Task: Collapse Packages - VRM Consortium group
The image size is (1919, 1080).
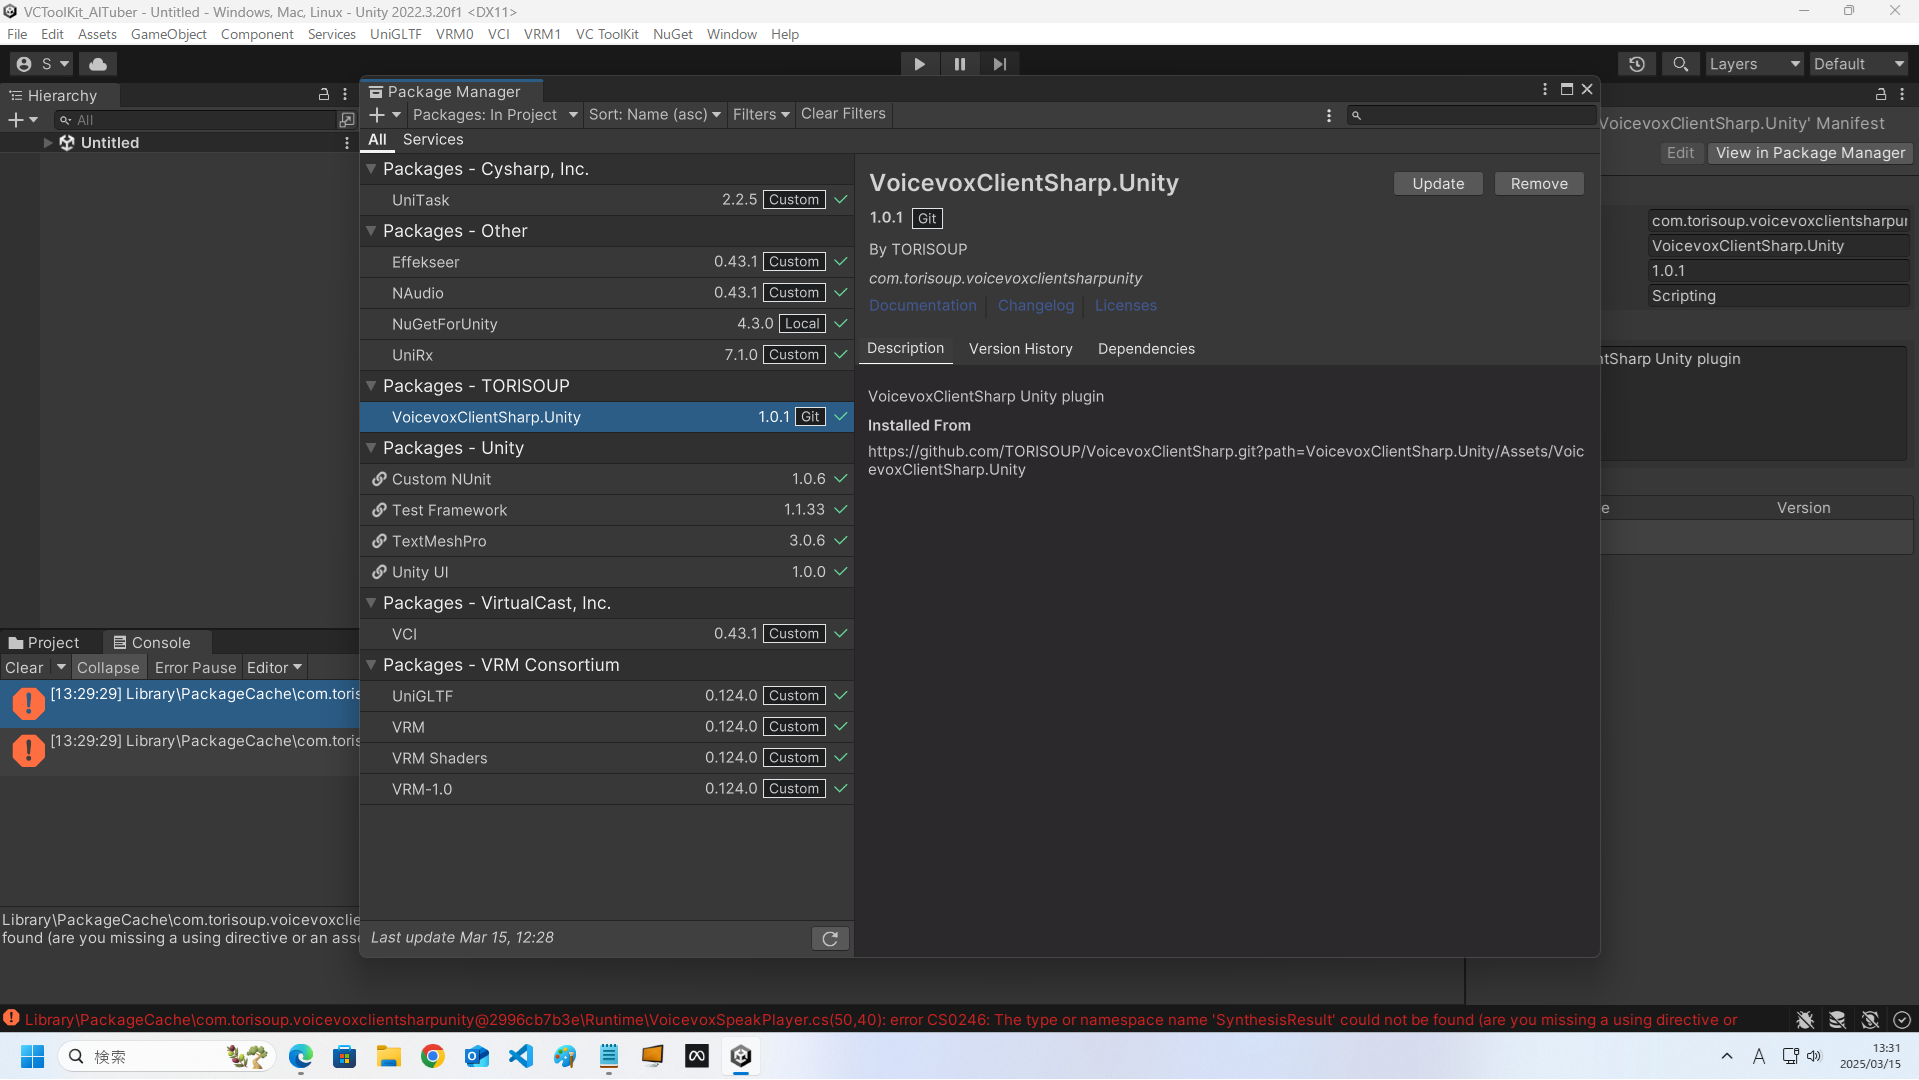Action: tap(371, 665)
